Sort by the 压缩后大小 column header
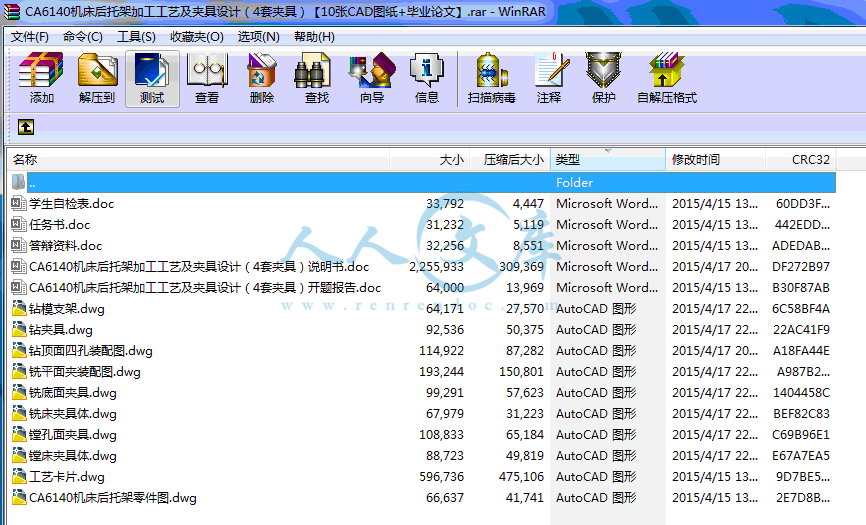Image resolution: width=866 pixels, height=525 pixels. 510,160
